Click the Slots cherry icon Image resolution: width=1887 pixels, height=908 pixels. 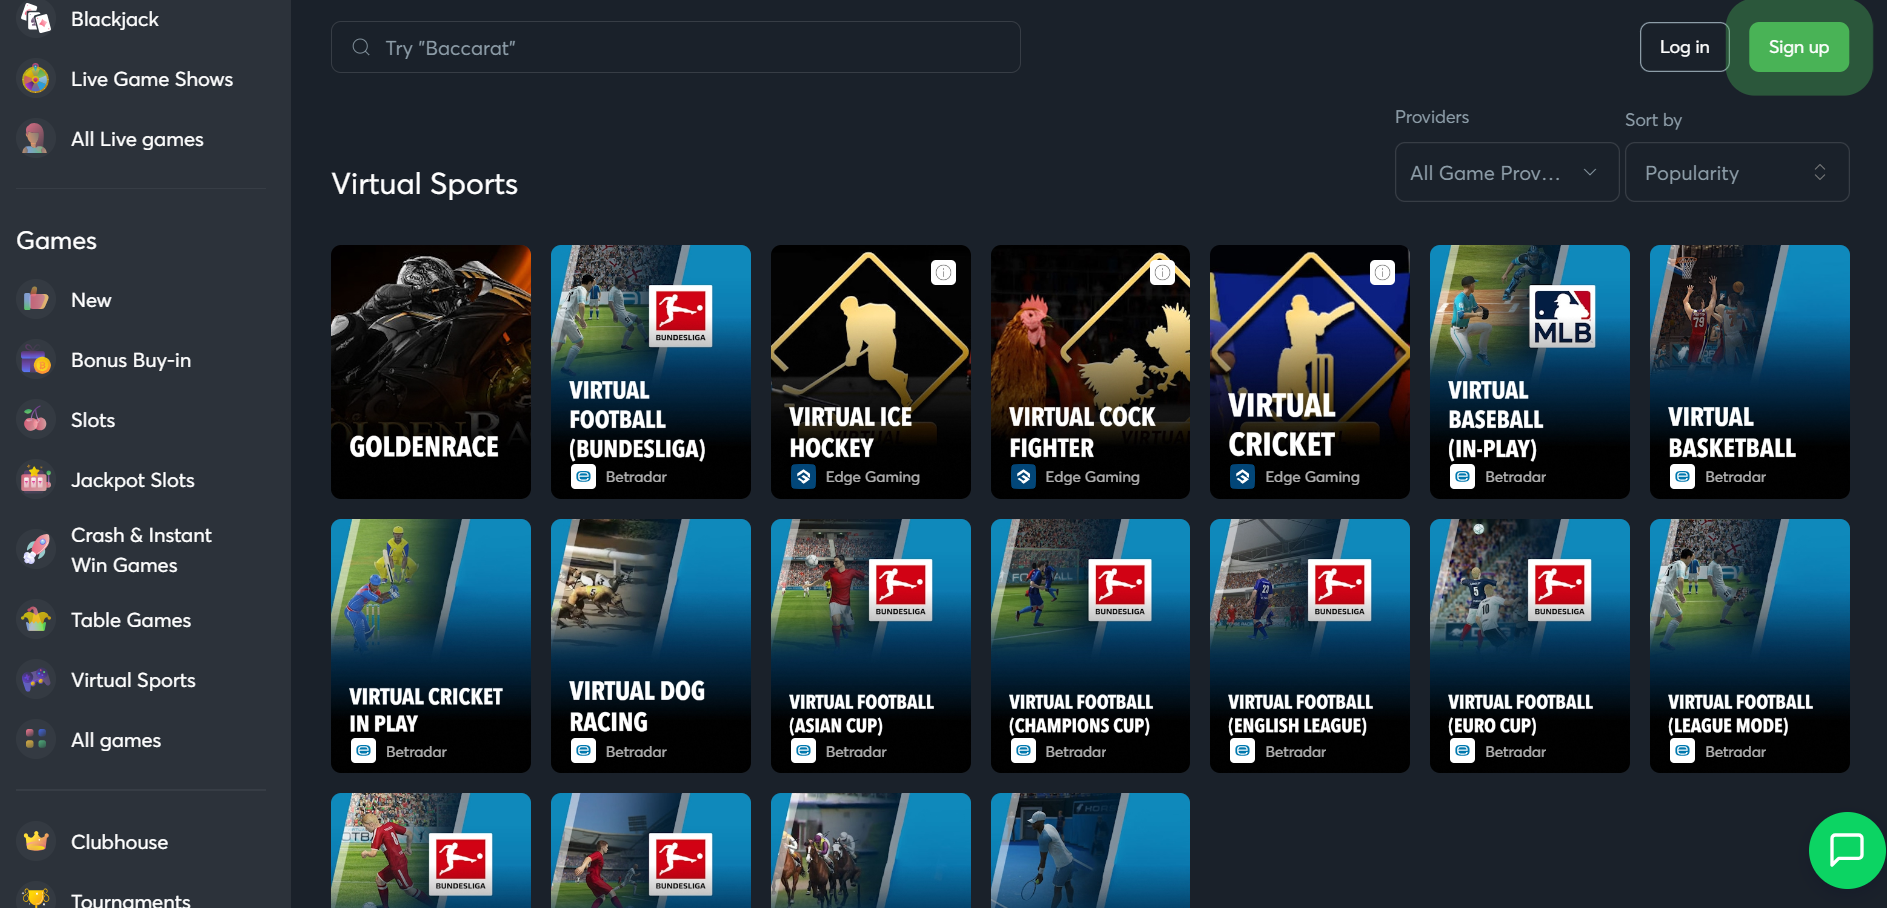(36, 420)
